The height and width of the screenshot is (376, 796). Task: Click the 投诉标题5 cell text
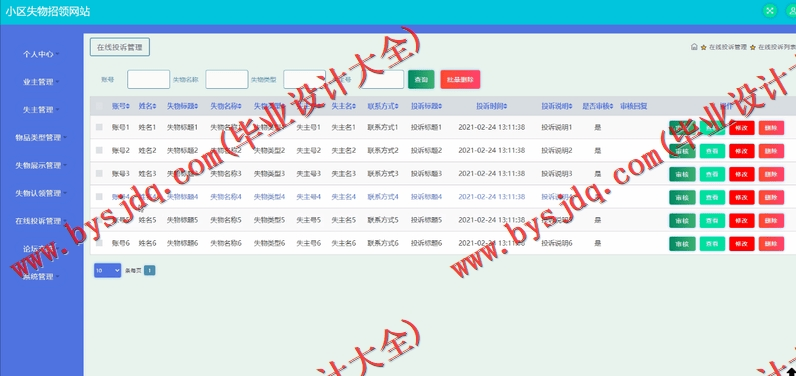tap(426, 220)
